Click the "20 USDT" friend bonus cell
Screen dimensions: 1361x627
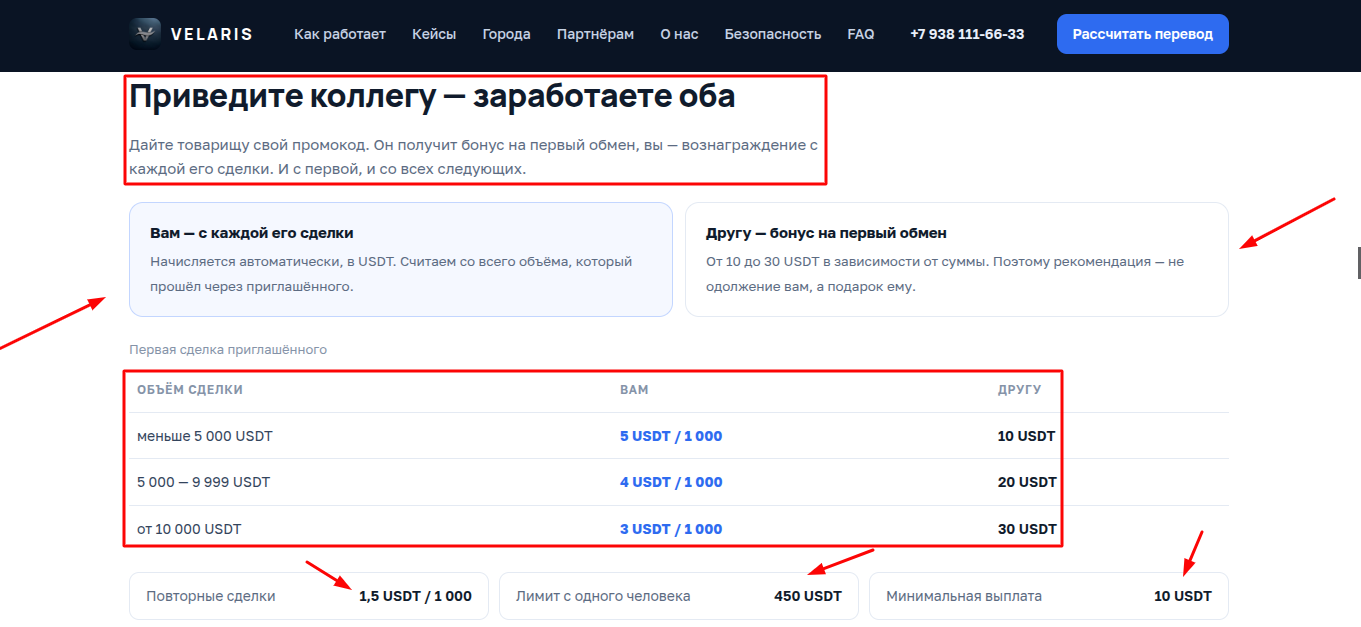1027,482
